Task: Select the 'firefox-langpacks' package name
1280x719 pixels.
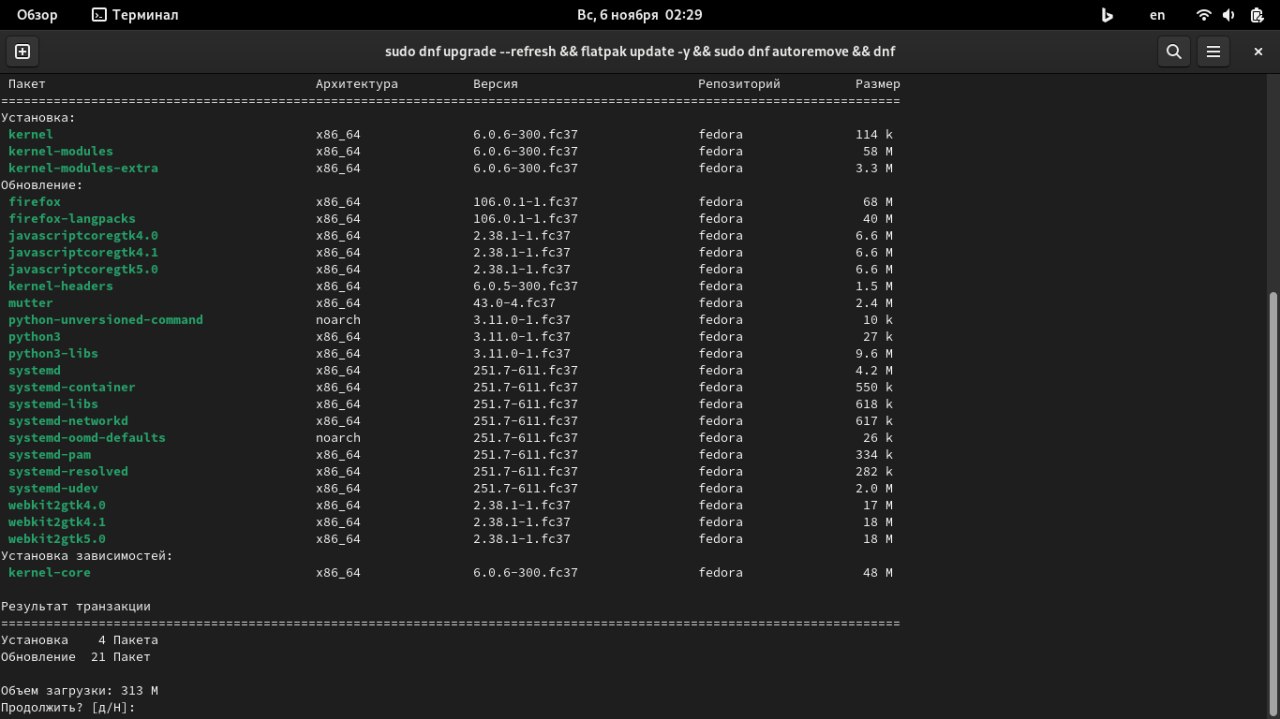Action: (72, 219)
